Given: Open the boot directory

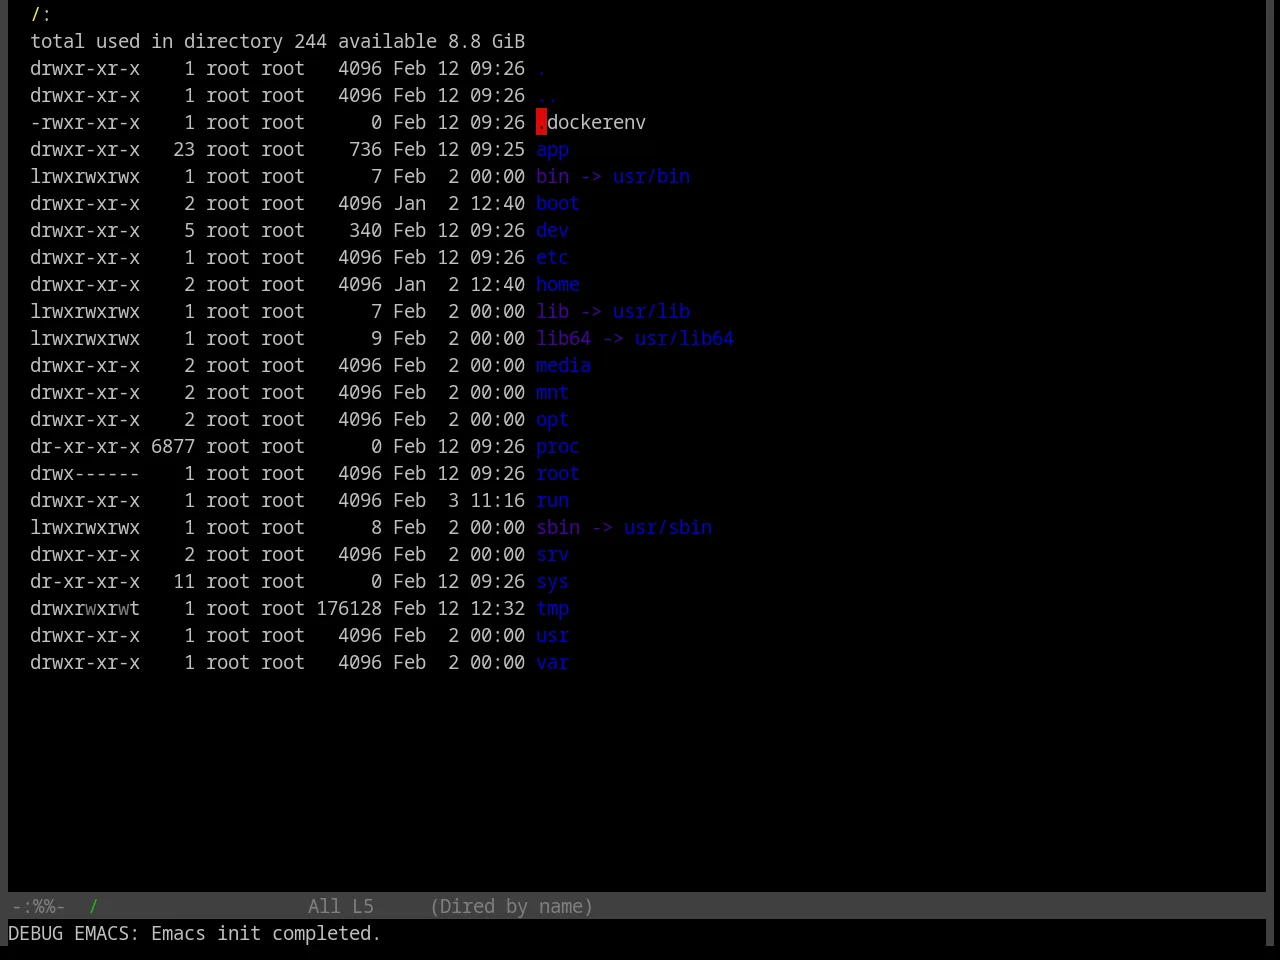Looking at the screenshot, I should pyautogui.click(x=558, y=203).
